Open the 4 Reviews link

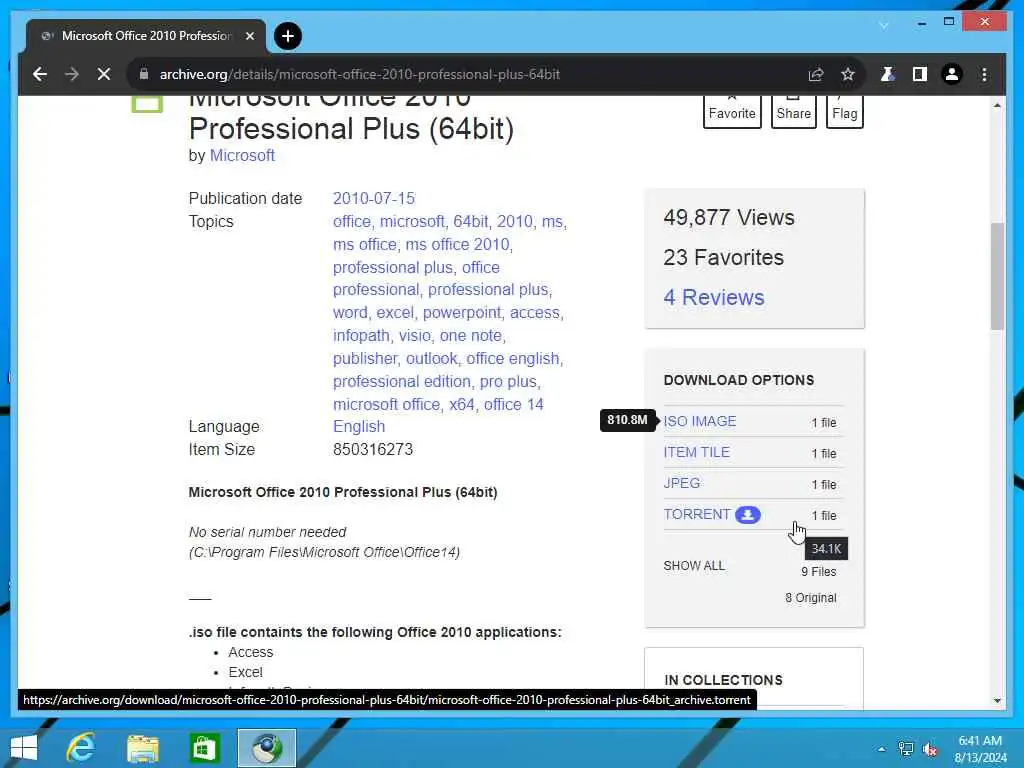tap(714, 297)
